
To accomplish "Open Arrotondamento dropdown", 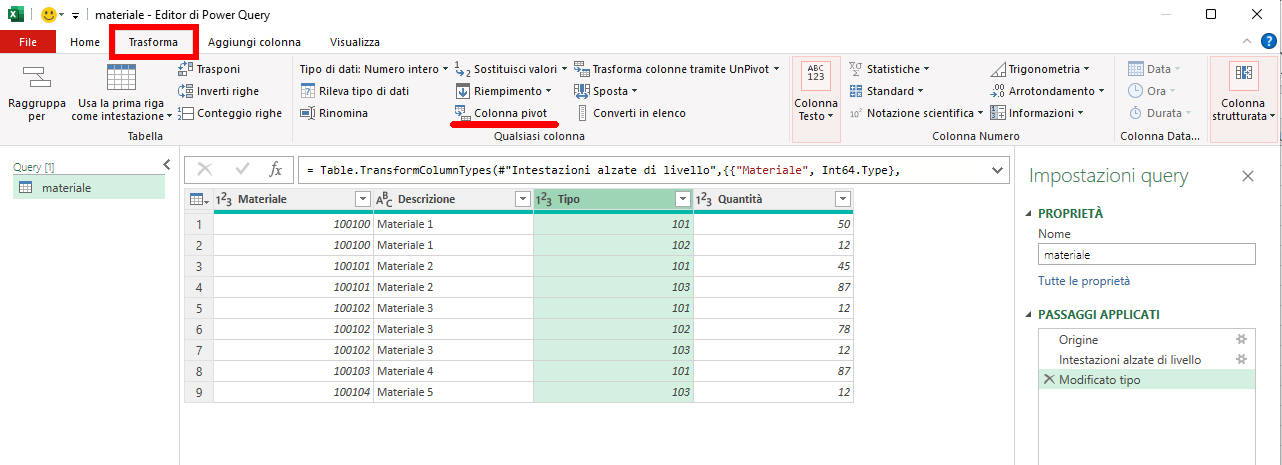I will pos(1048,91).
